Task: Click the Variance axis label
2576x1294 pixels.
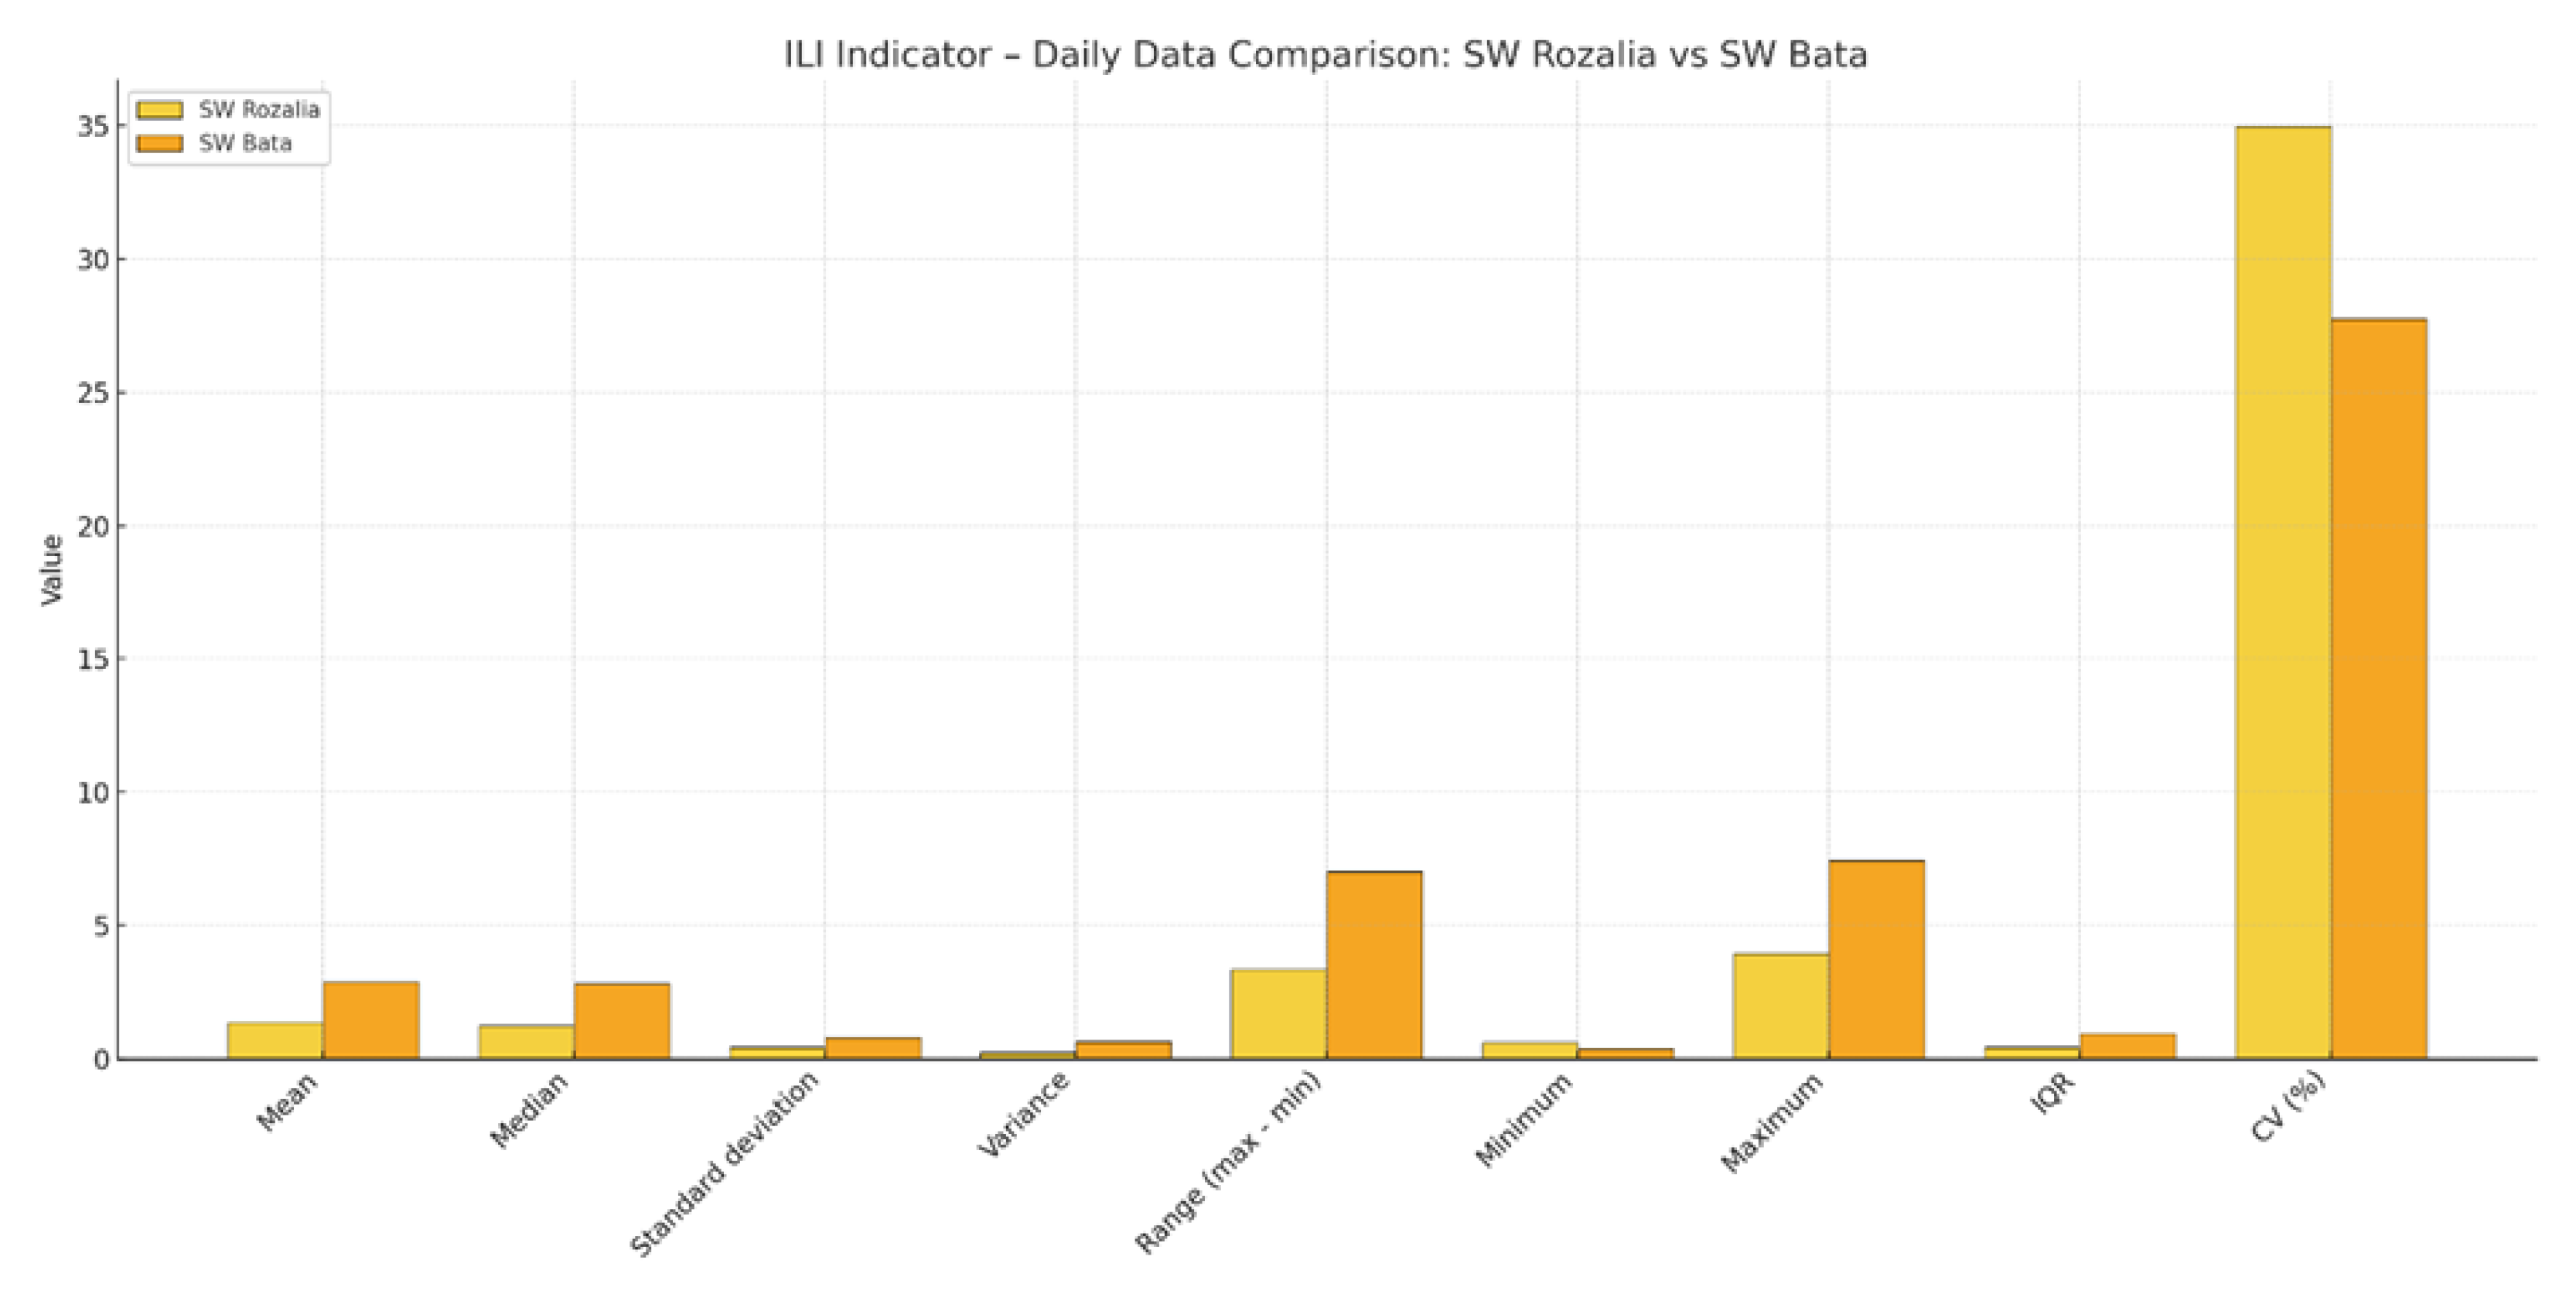Action: pos(1024,1114)
